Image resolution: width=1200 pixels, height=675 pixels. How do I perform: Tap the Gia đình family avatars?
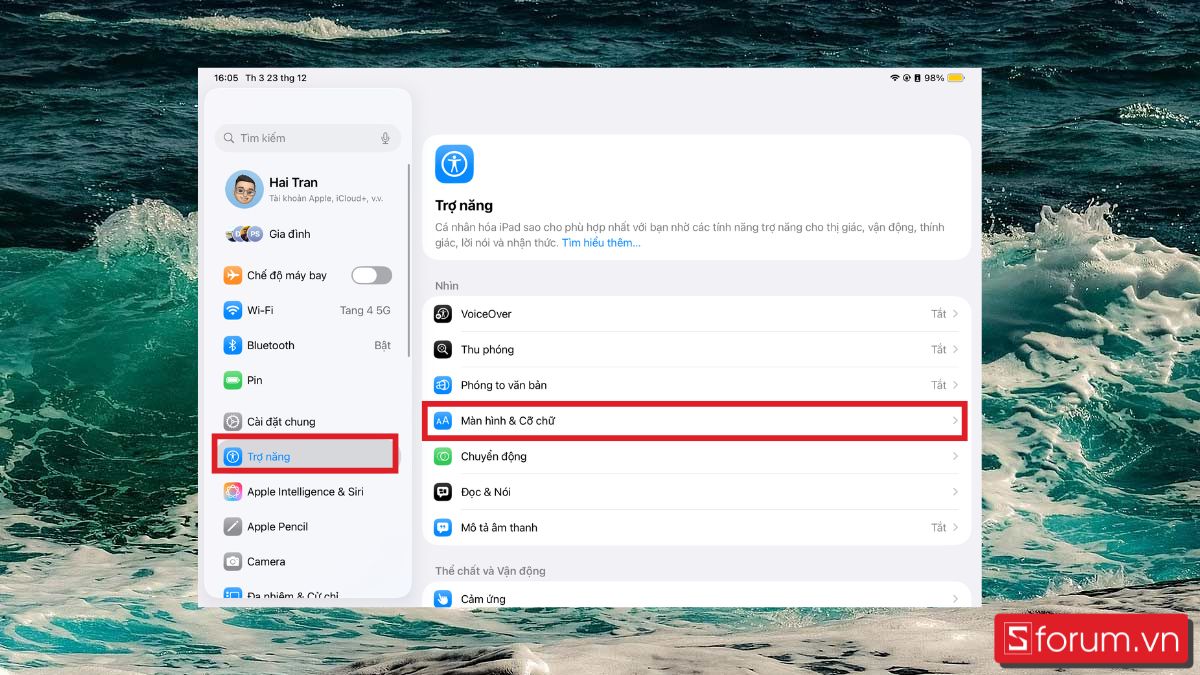tap(244, 234)
